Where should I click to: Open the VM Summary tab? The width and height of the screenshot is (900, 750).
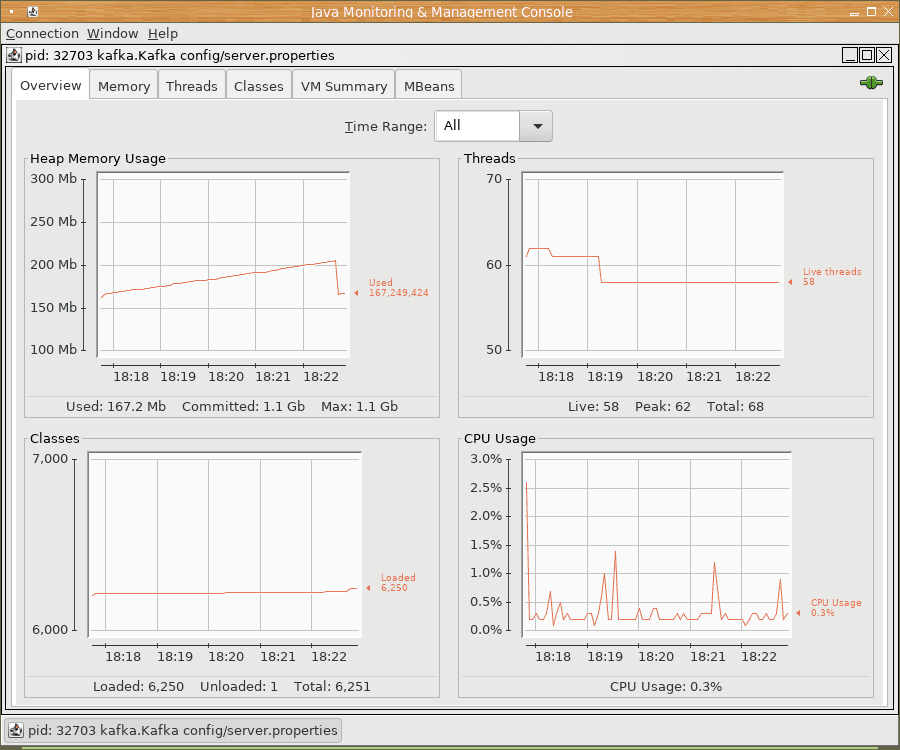[x=344, y=86]
